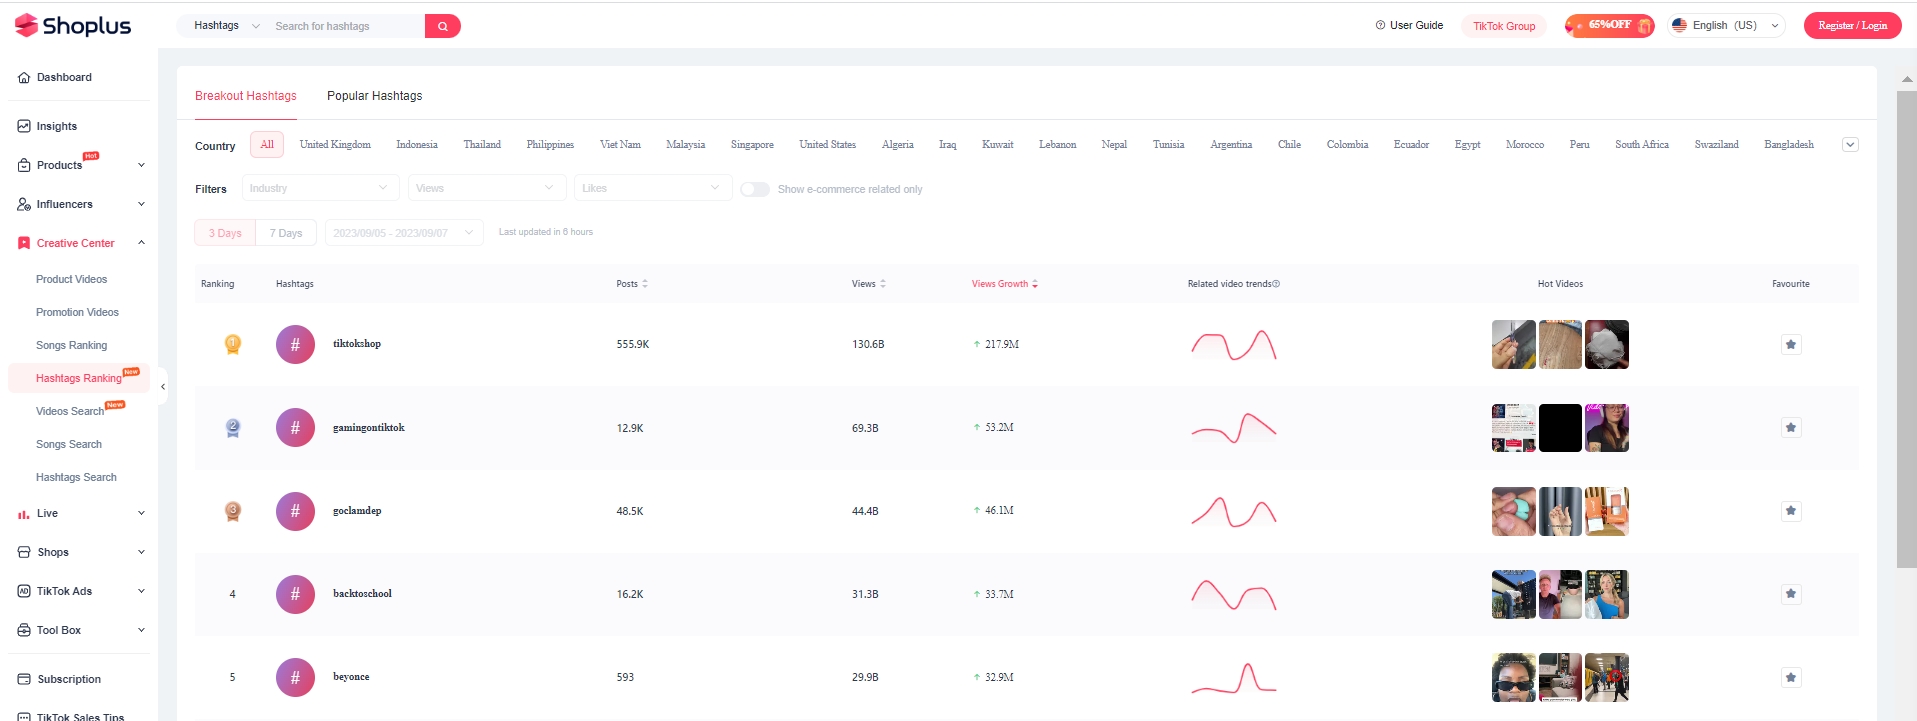
Task: Favourite the goclamdep hashtag star
Action: coord(1791,510)
